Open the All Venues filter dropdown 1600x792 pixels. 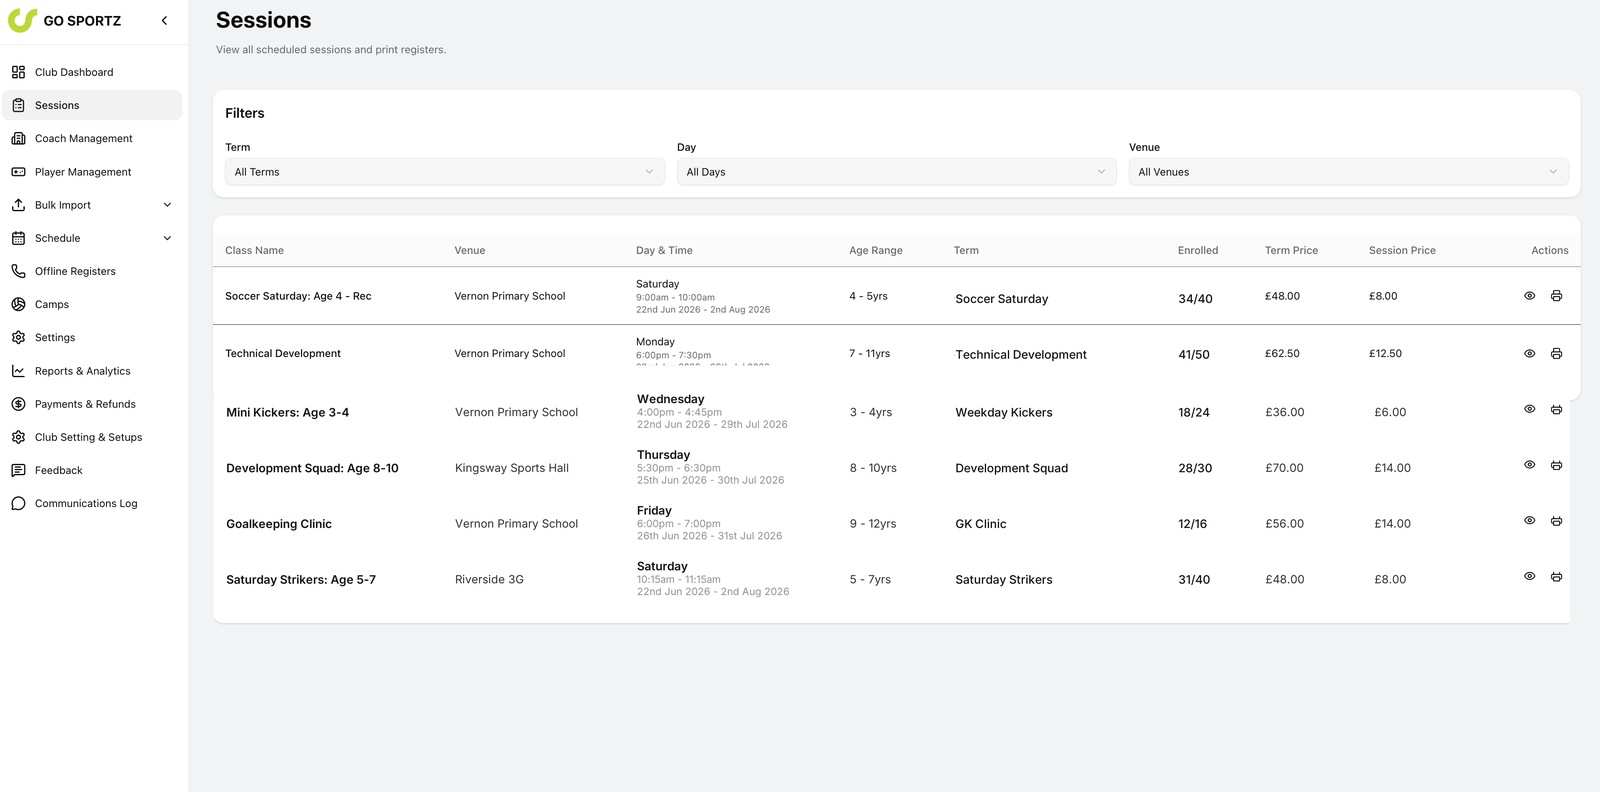tap(1349, 172)
